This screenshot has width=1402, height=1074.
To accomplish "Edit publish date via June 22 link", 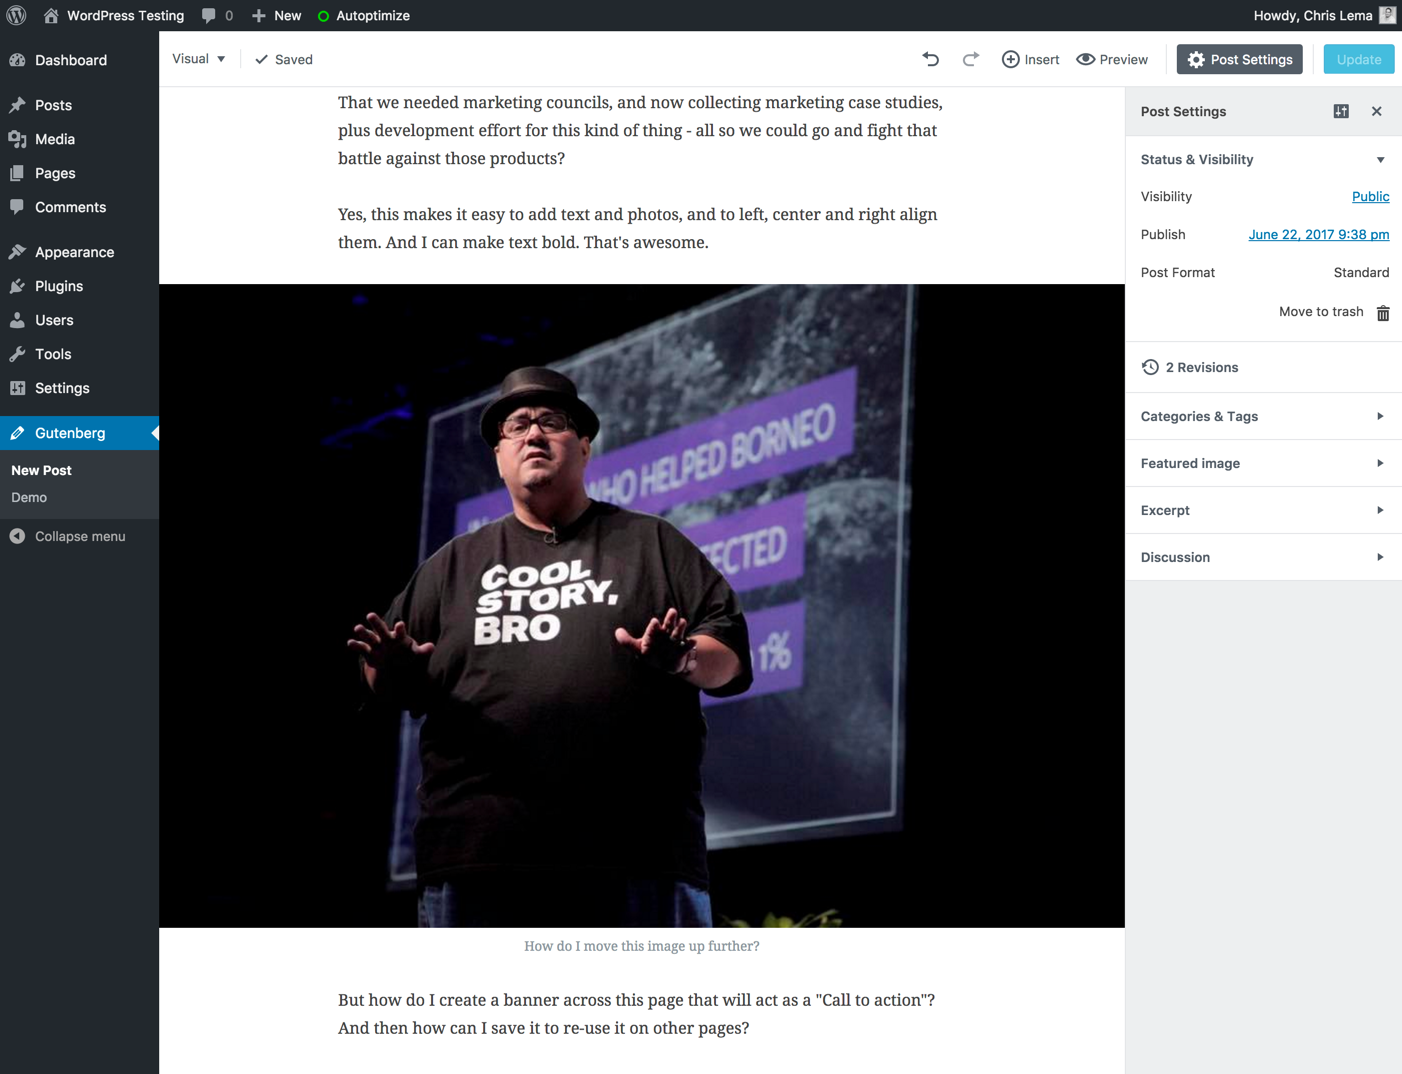I will click(1318, 234).
